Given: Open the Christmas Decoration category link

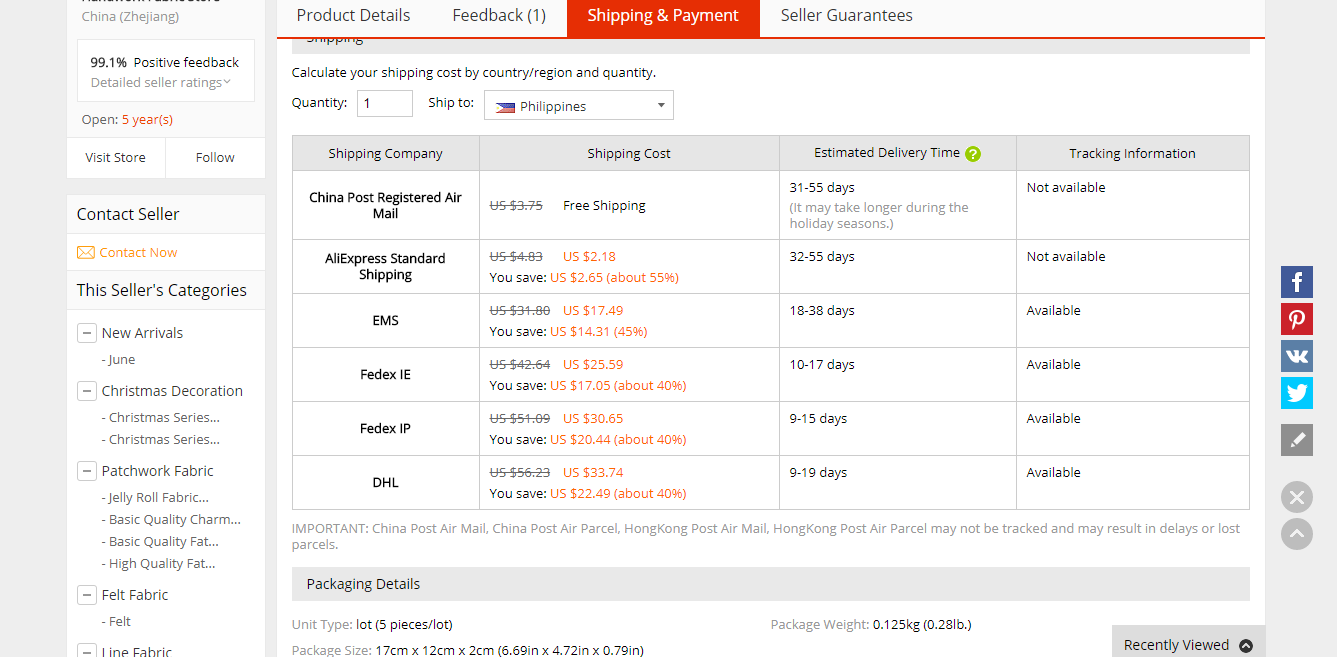Looking at the screenshot, I should point(172,391).
